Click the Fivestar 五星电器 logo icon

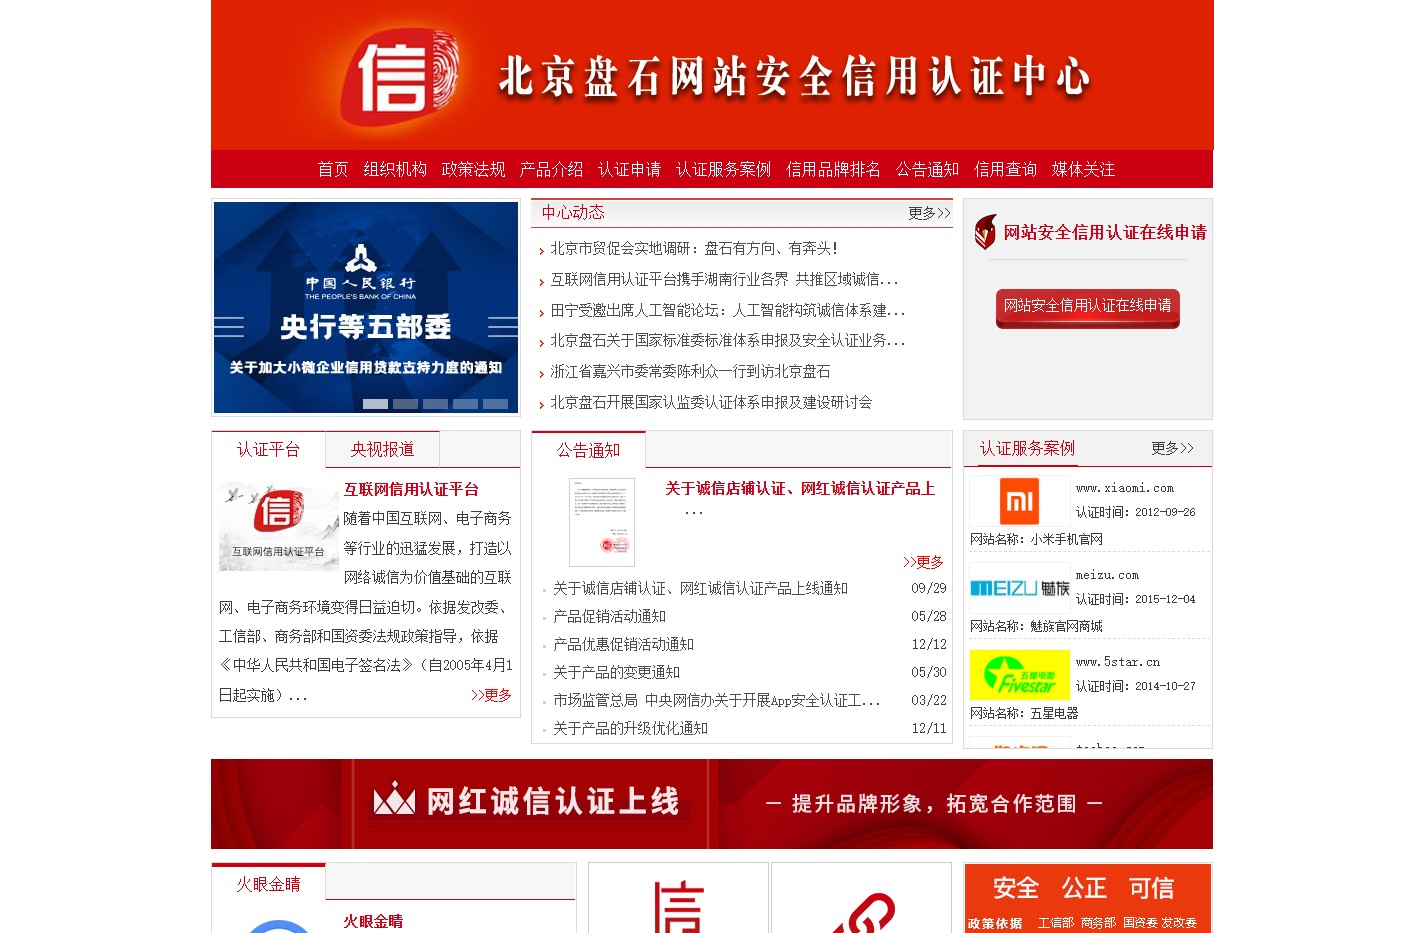pos(1020,675)
